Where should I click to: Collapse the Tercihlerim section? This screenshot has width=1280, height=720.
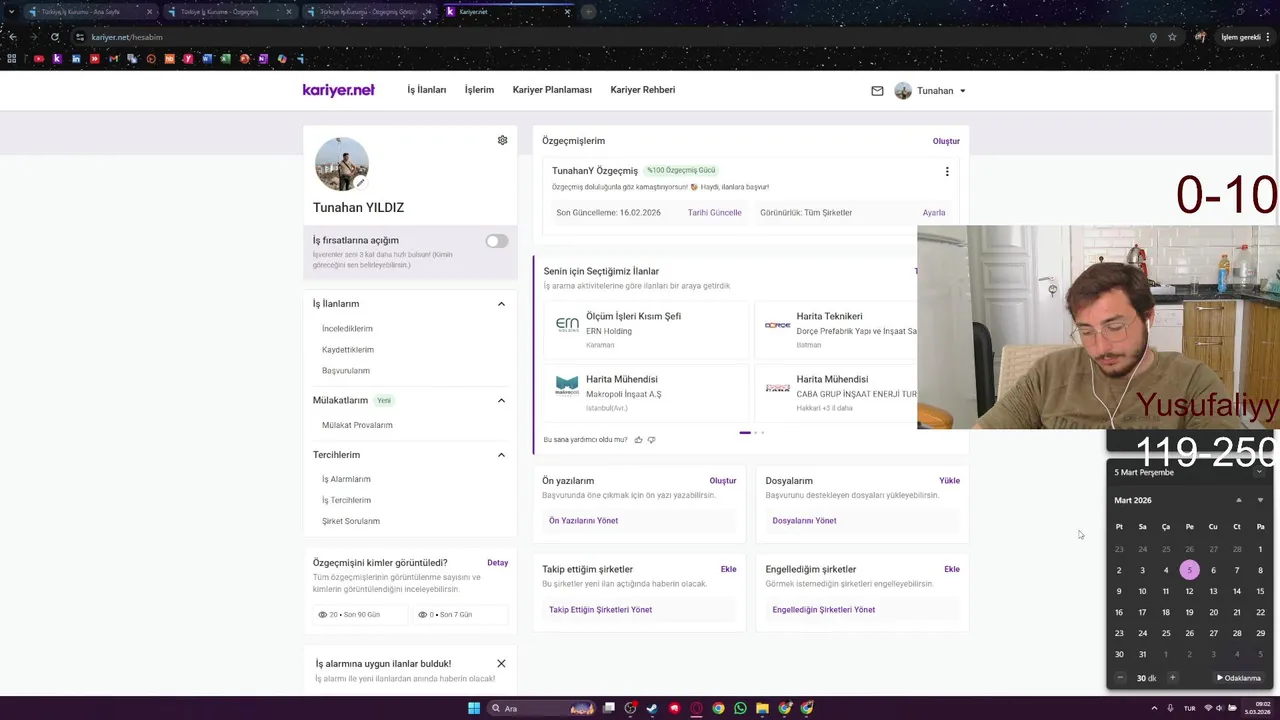pyautogui.click(x=501, y=455)
